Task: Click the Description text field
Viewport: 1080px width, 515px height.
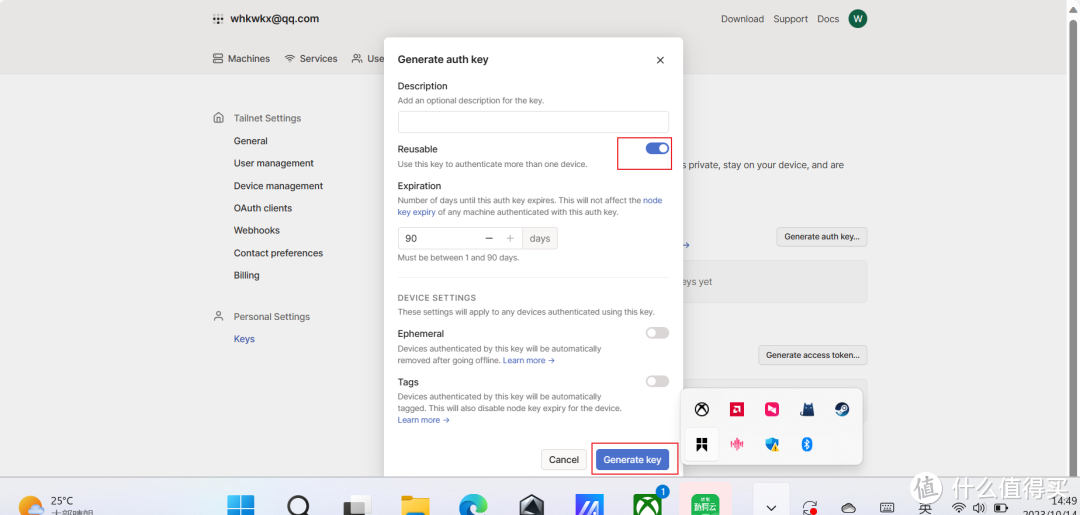Action: (533, 122)
